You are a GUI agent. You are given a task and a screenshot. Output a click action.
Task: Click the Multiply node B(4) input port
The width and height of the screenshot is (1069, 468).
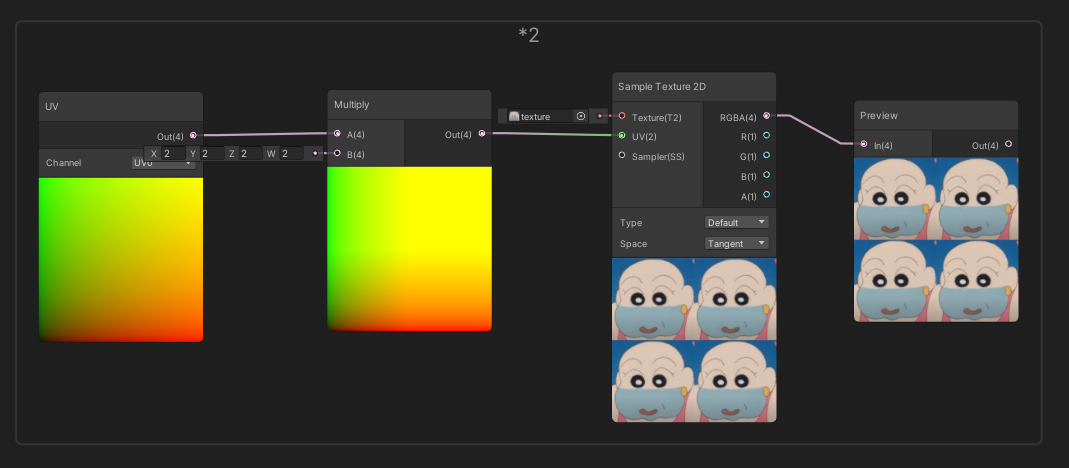click(x=337, y=153)
